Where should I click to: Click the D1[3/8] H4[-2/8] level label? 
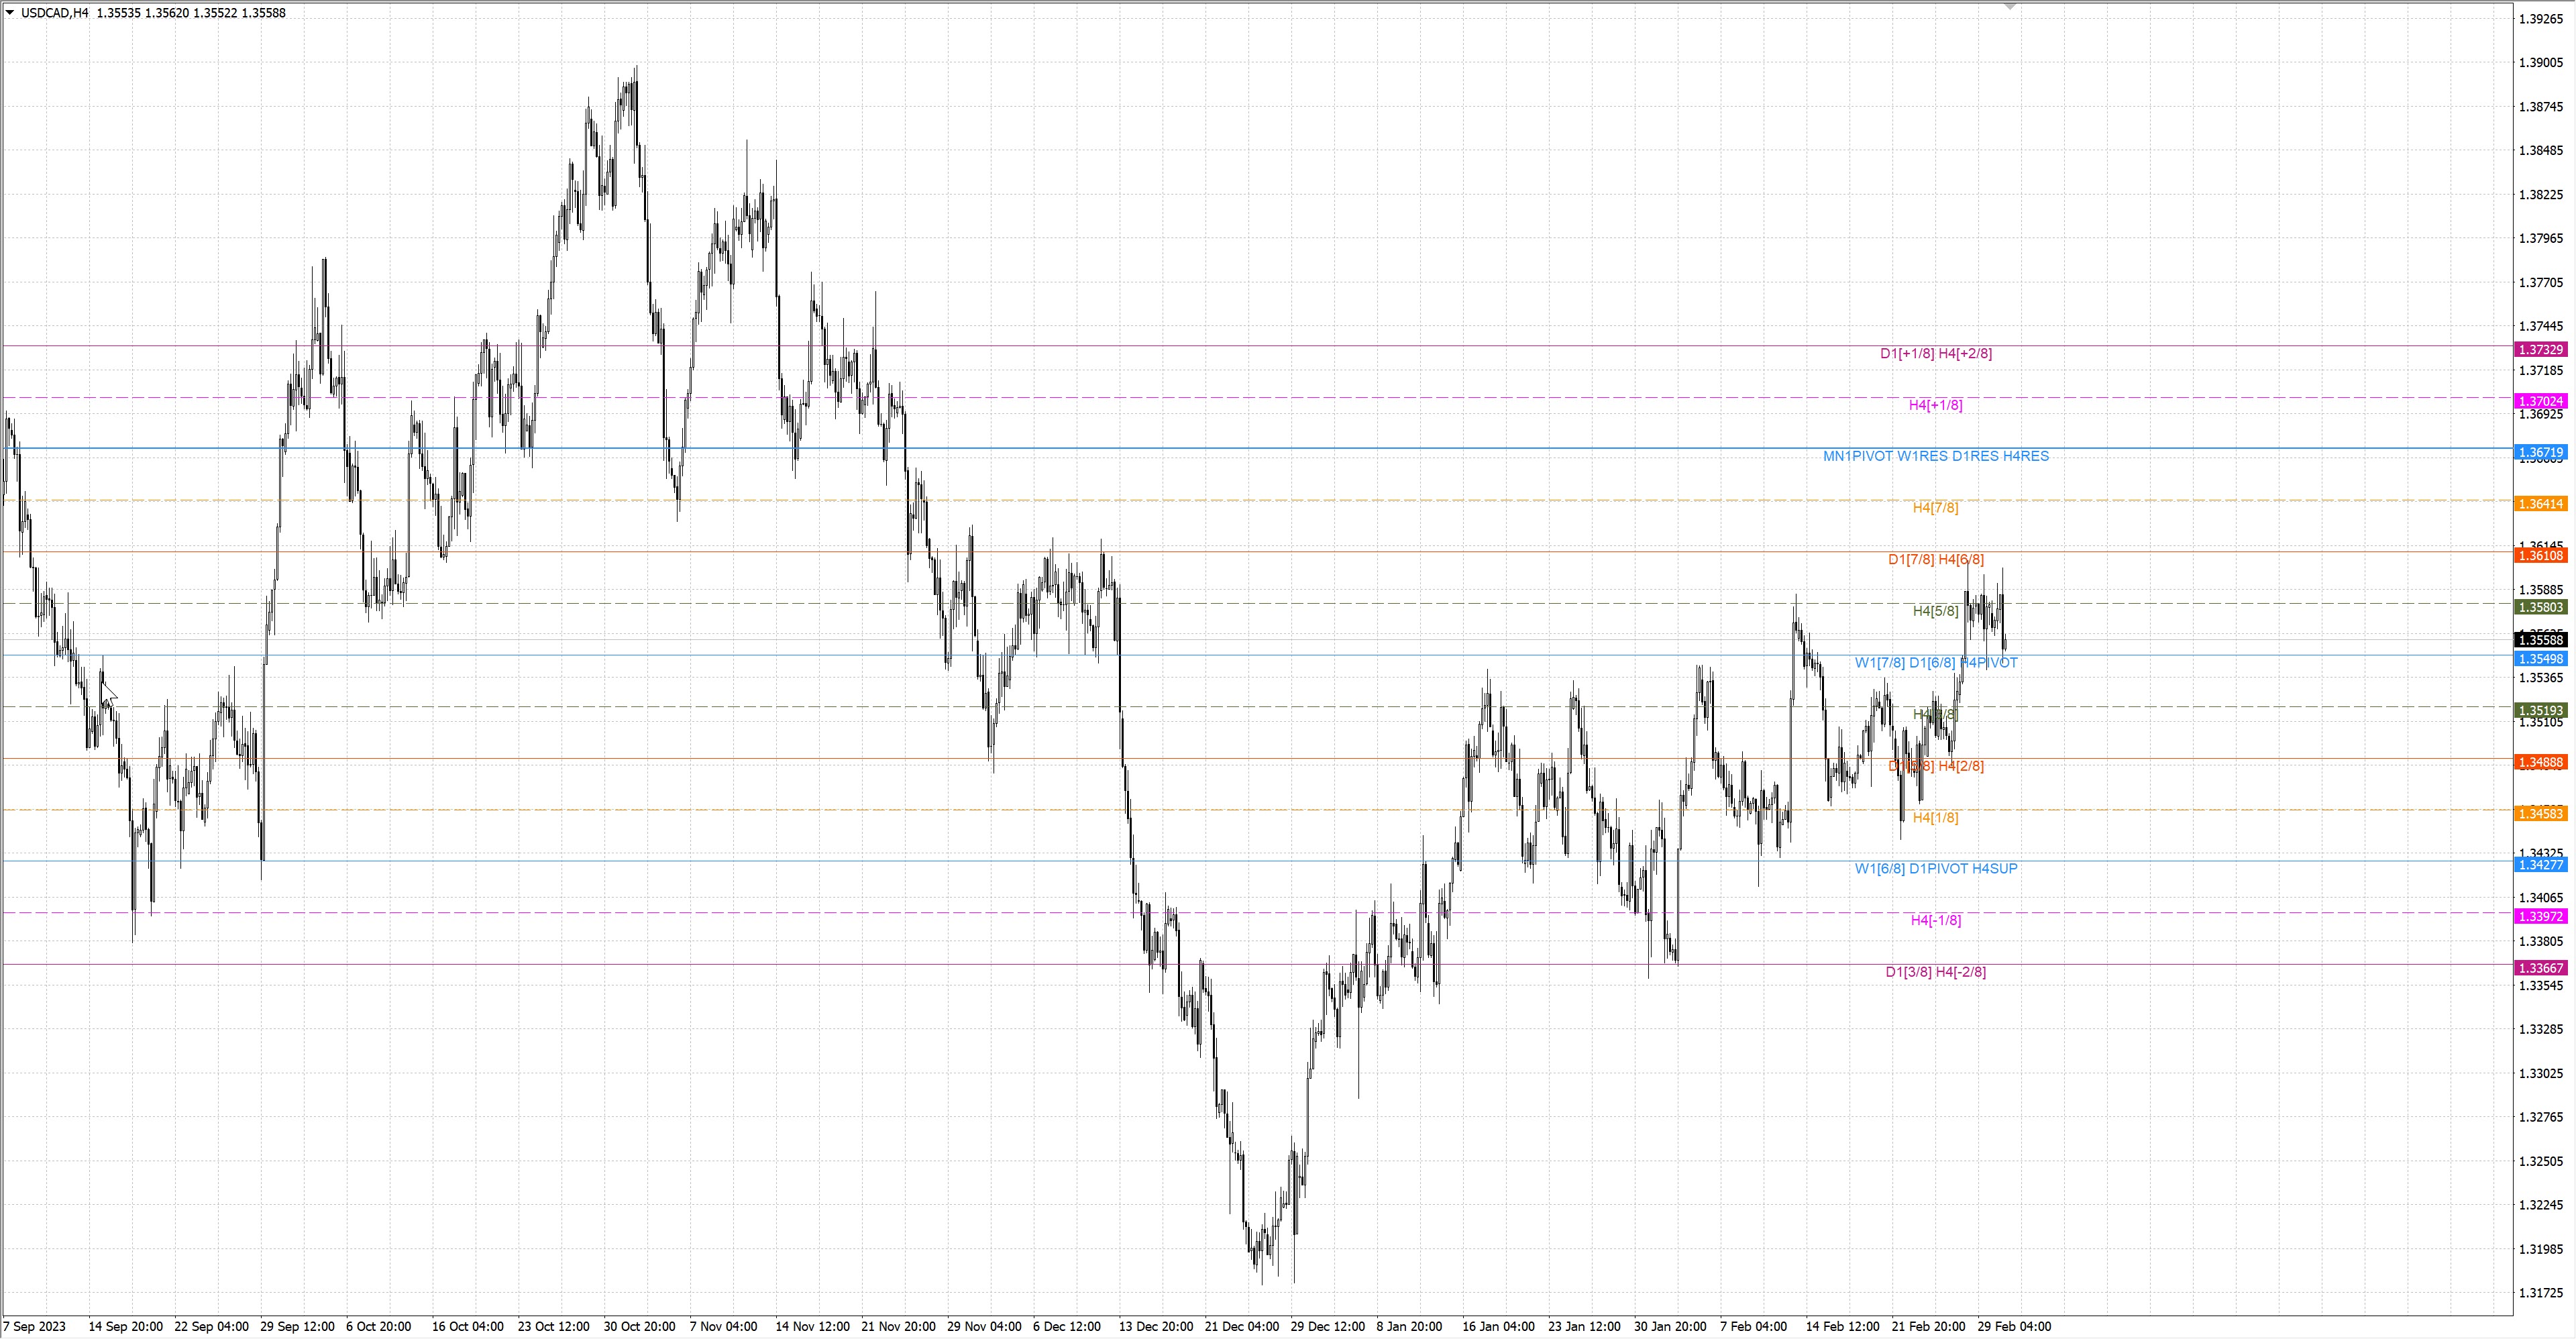click(1935, 972)
